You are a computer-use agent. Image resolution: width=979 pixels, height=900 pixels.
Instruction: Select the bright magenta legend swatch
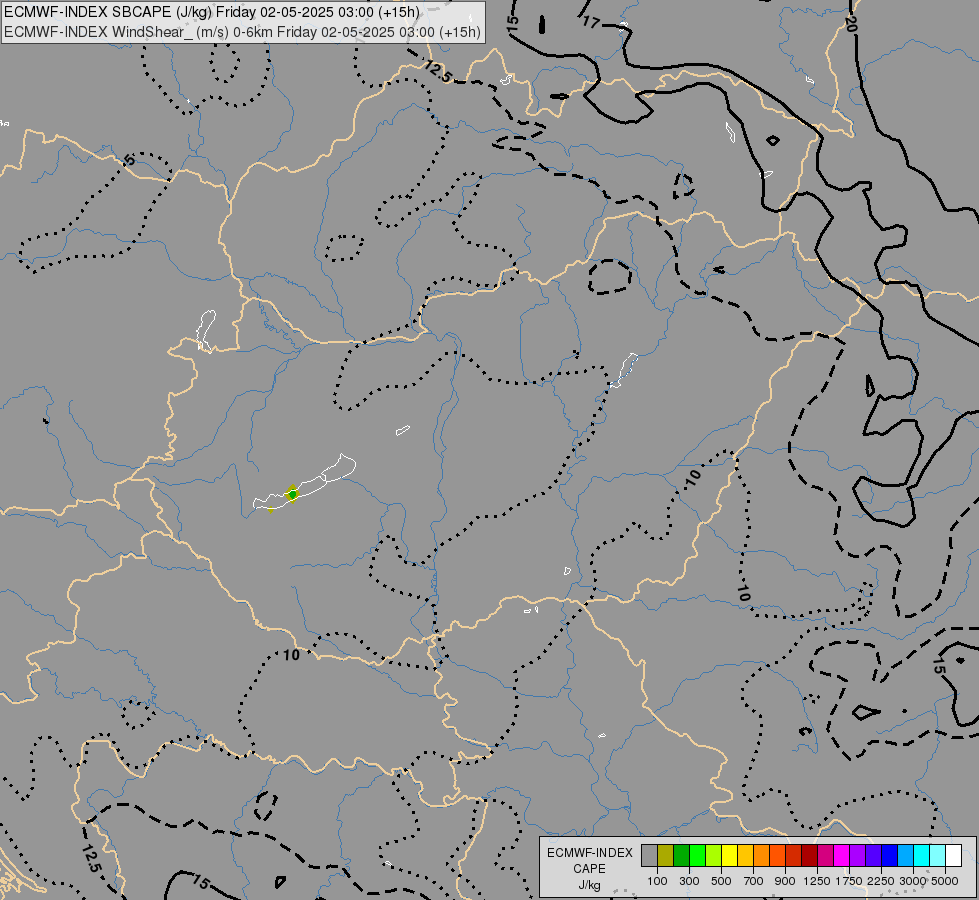pyautogui.click(x=842, y=856)
